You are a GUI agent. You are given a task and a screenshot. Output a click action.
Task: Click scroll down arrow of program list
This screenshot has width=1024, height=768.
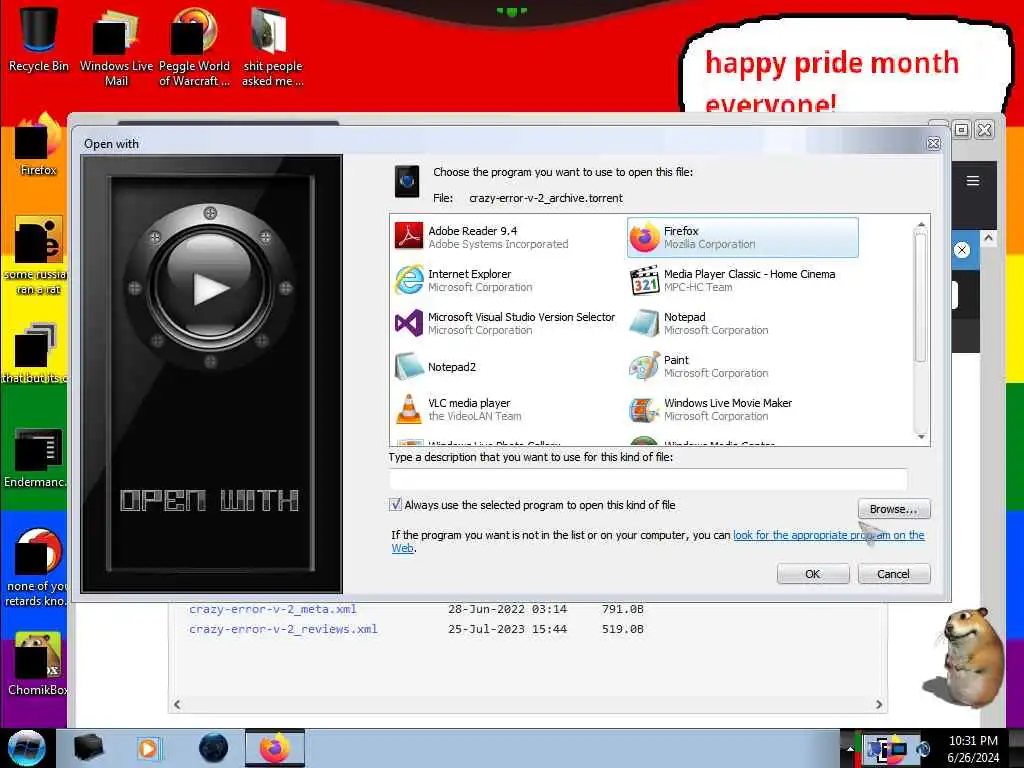921,437
